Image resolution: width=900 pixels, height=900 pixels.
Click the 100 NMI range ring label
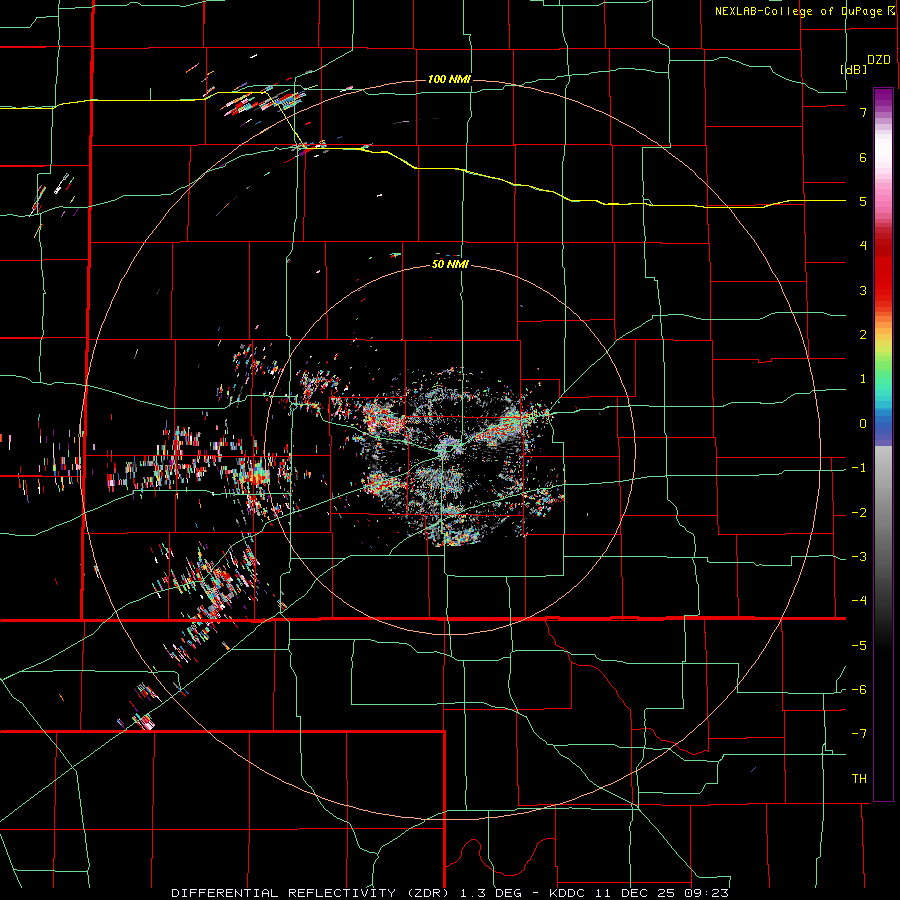click(449, 79)
